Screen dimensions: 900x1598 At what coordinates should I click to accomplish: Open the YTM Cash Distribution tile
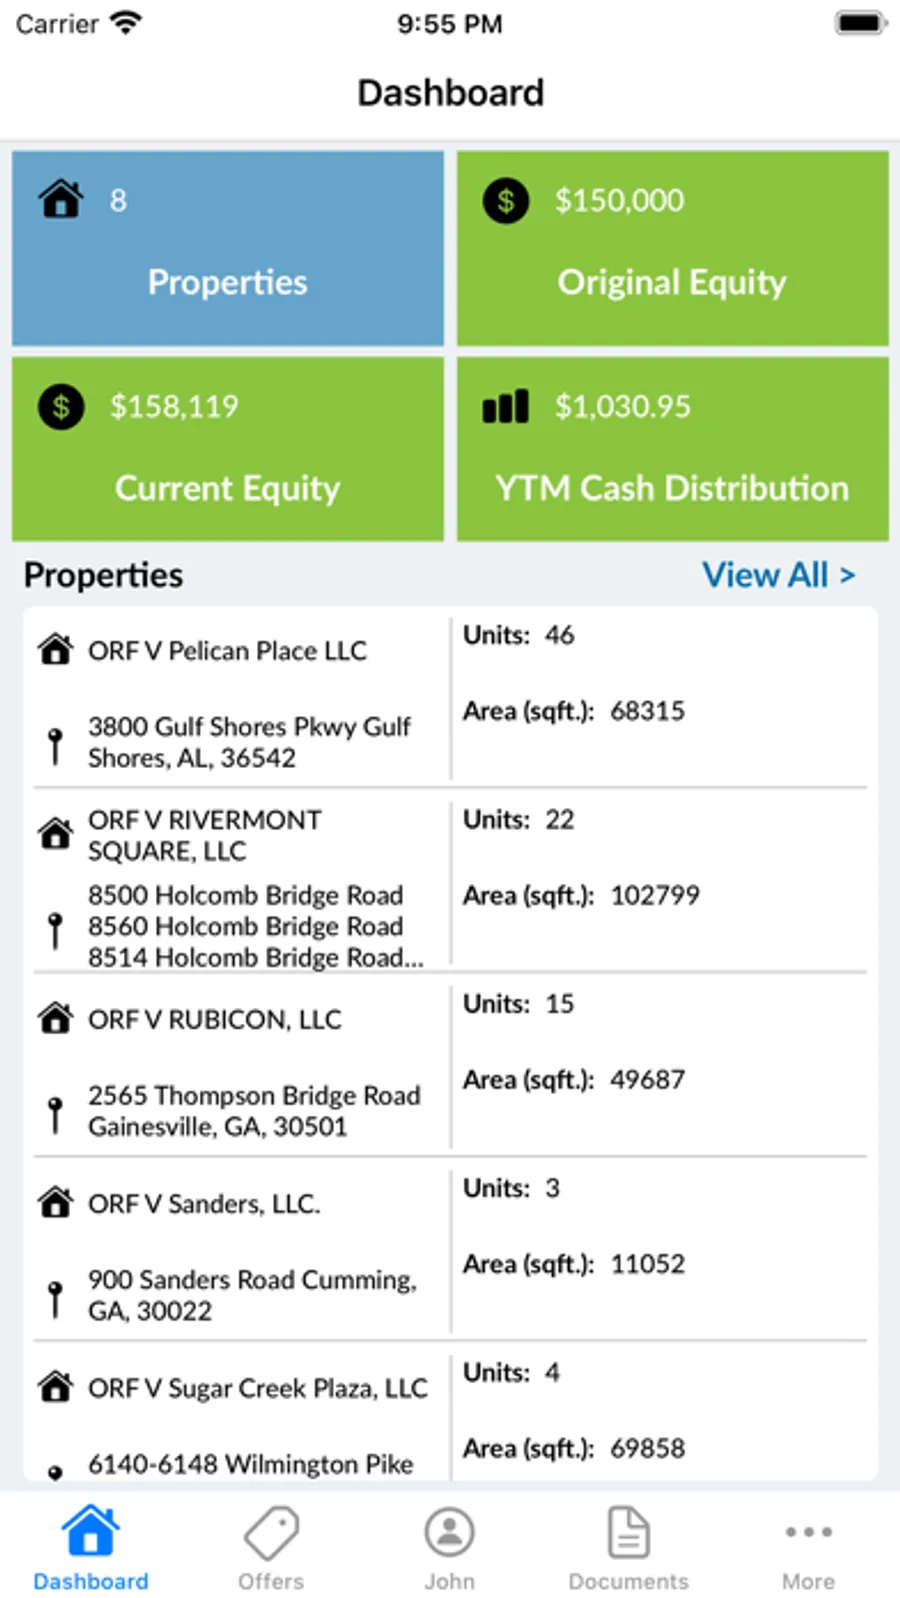[x=672, y=450]
